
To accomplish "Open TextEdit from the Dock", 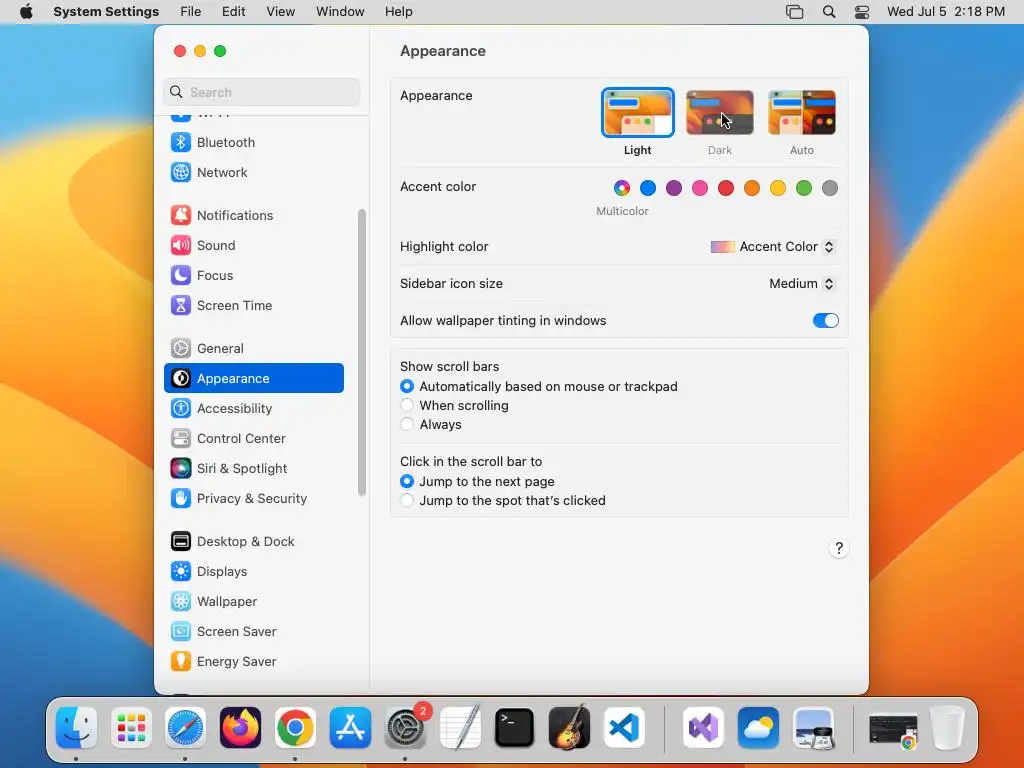I will (460, 728).
